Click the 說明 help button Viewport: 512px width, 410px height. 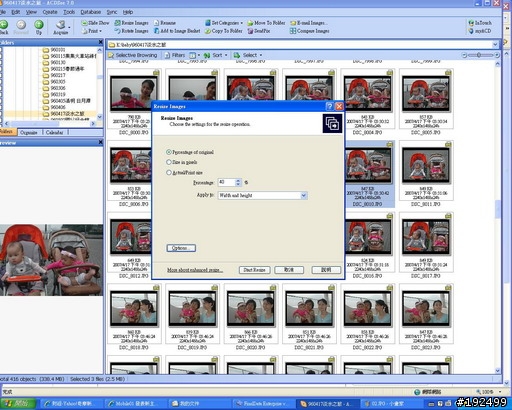pos(326,270)
